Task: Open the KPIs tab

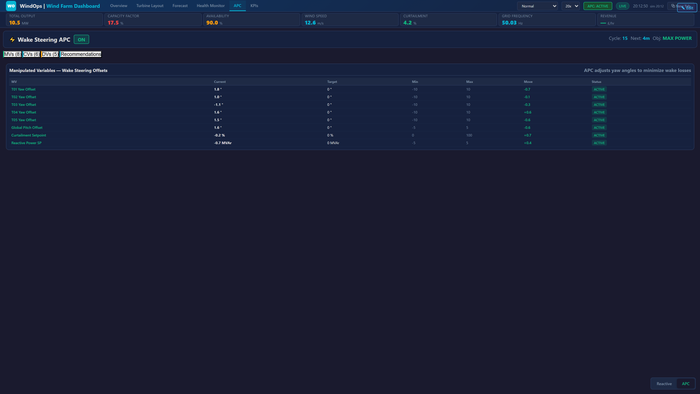Action: pos(254,6)
